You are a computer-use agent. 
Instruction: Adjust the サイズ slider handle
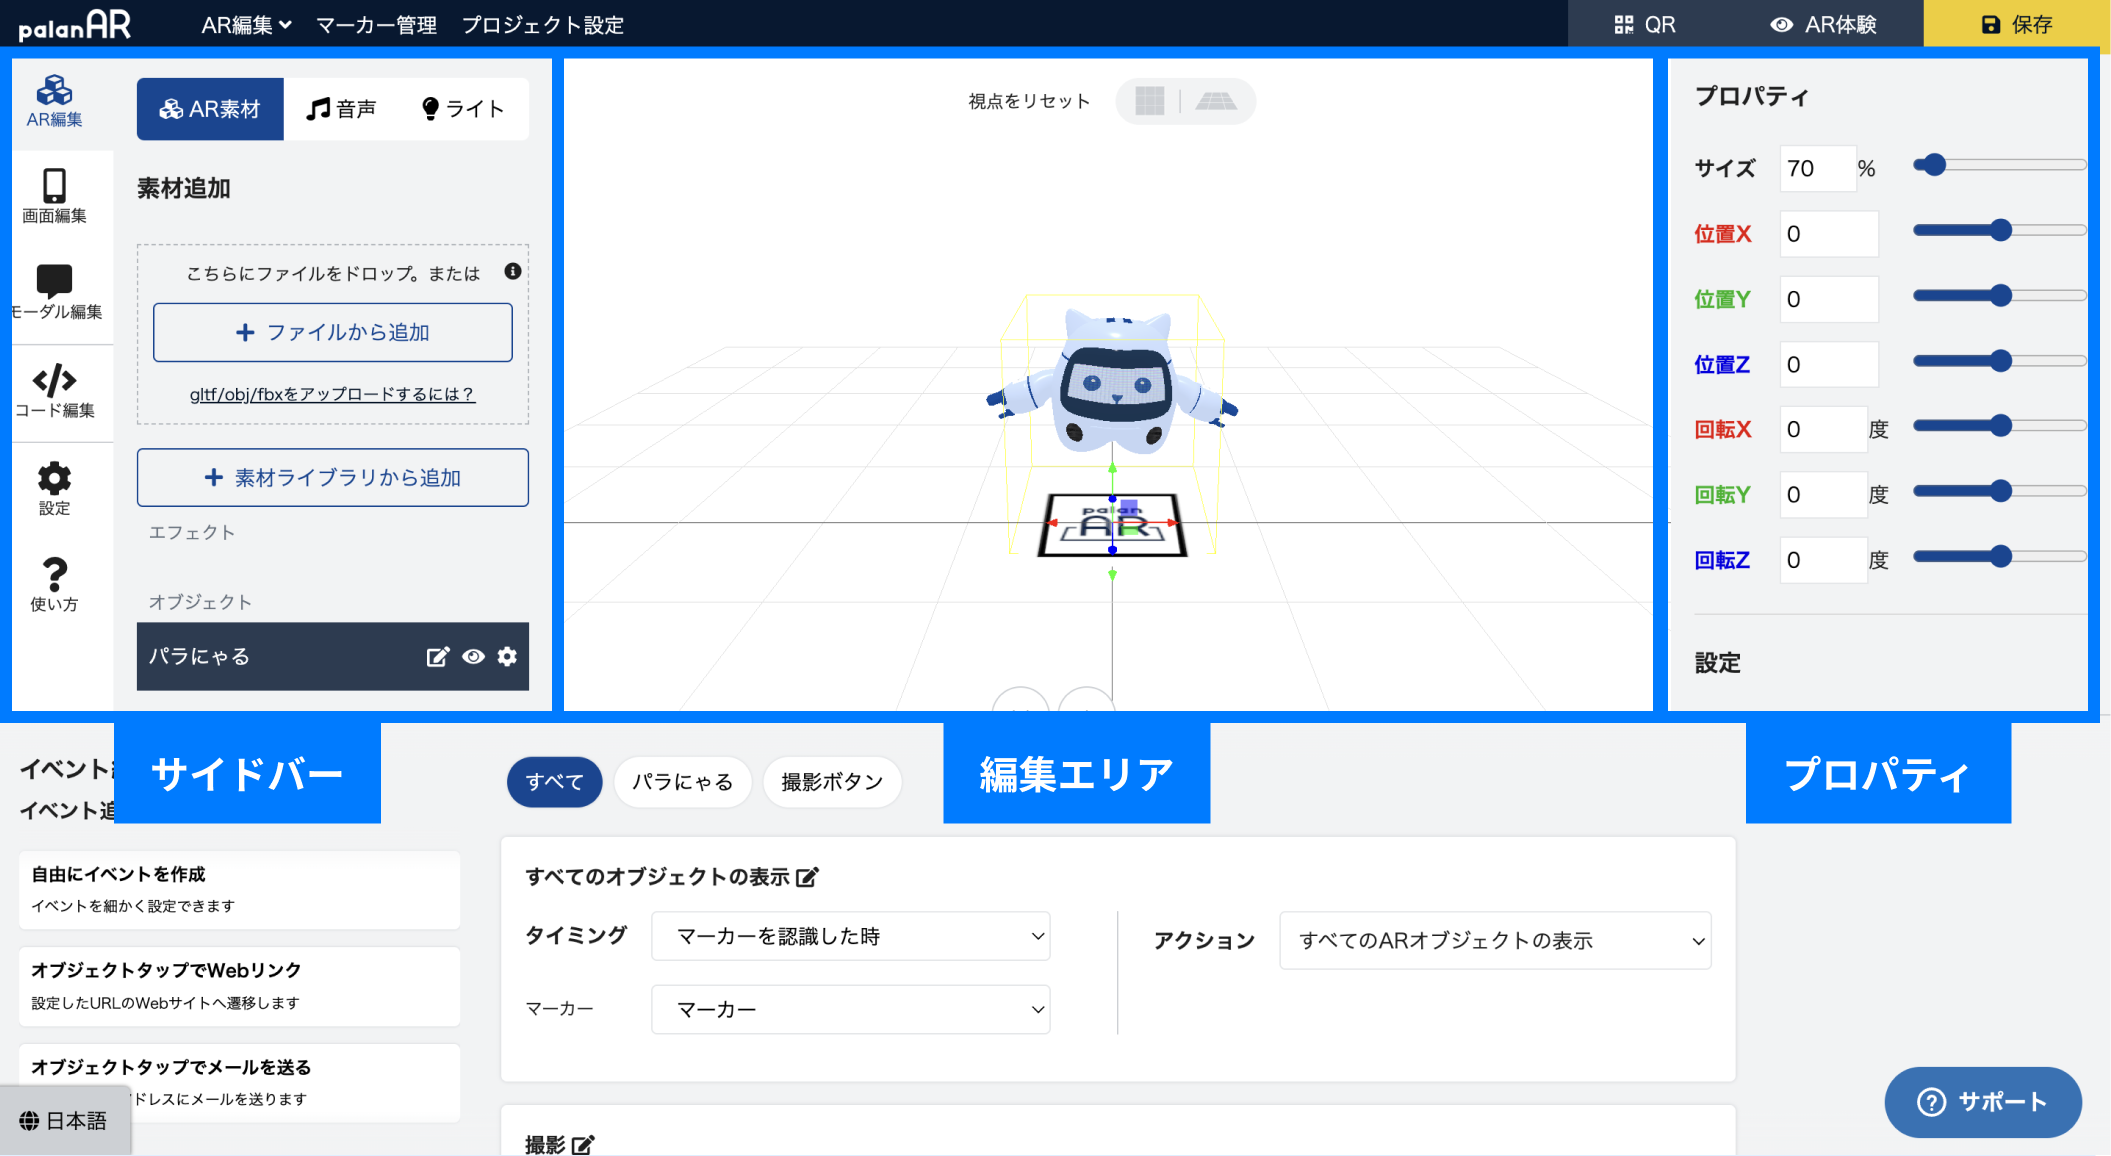1935,165
